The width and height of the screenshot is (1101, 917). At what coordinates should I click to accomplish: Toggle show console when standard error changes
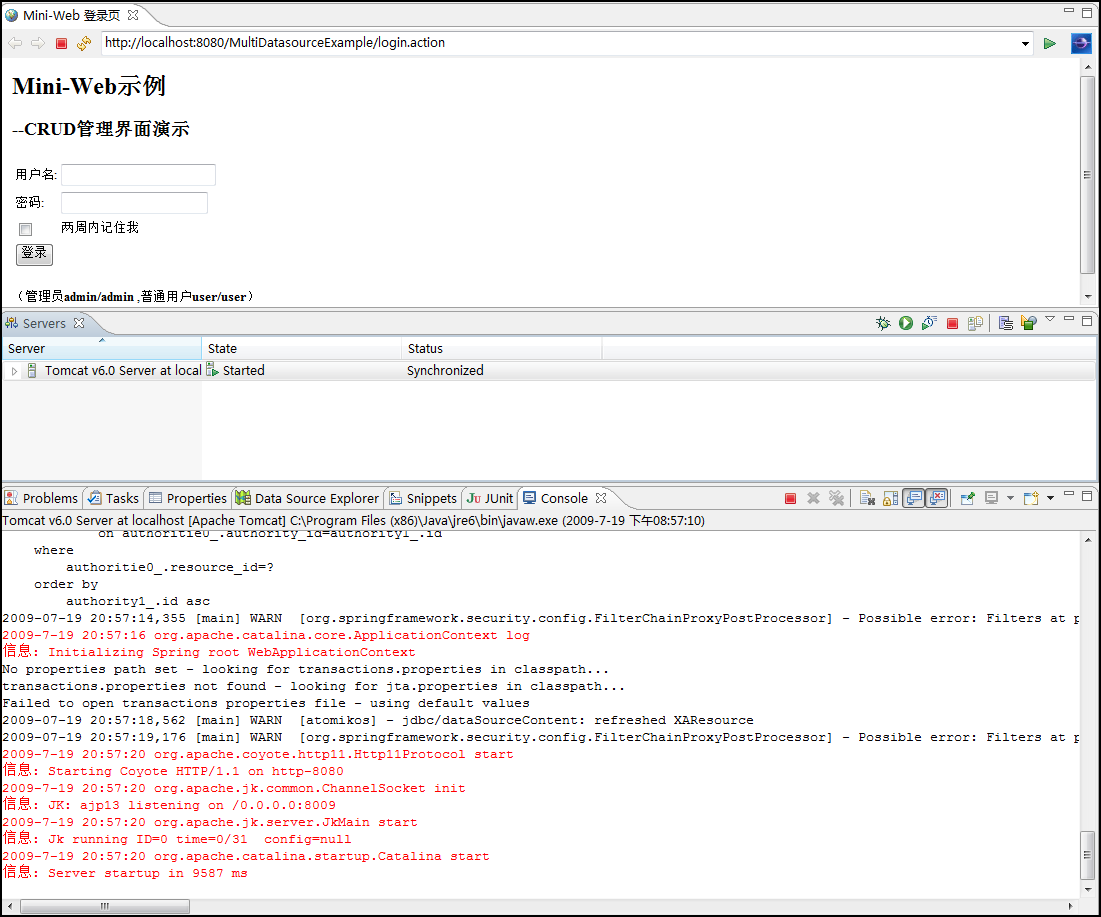[937, 499]
